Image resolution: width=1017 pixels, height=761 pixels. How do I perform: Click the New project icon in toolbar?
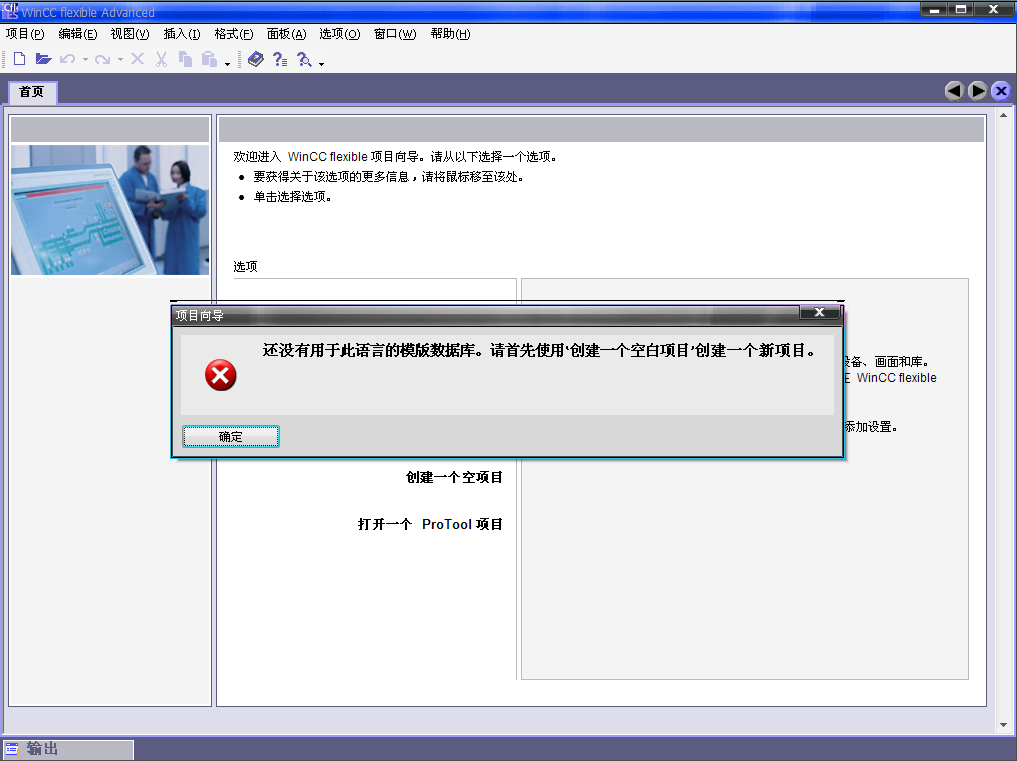[19, 60]
